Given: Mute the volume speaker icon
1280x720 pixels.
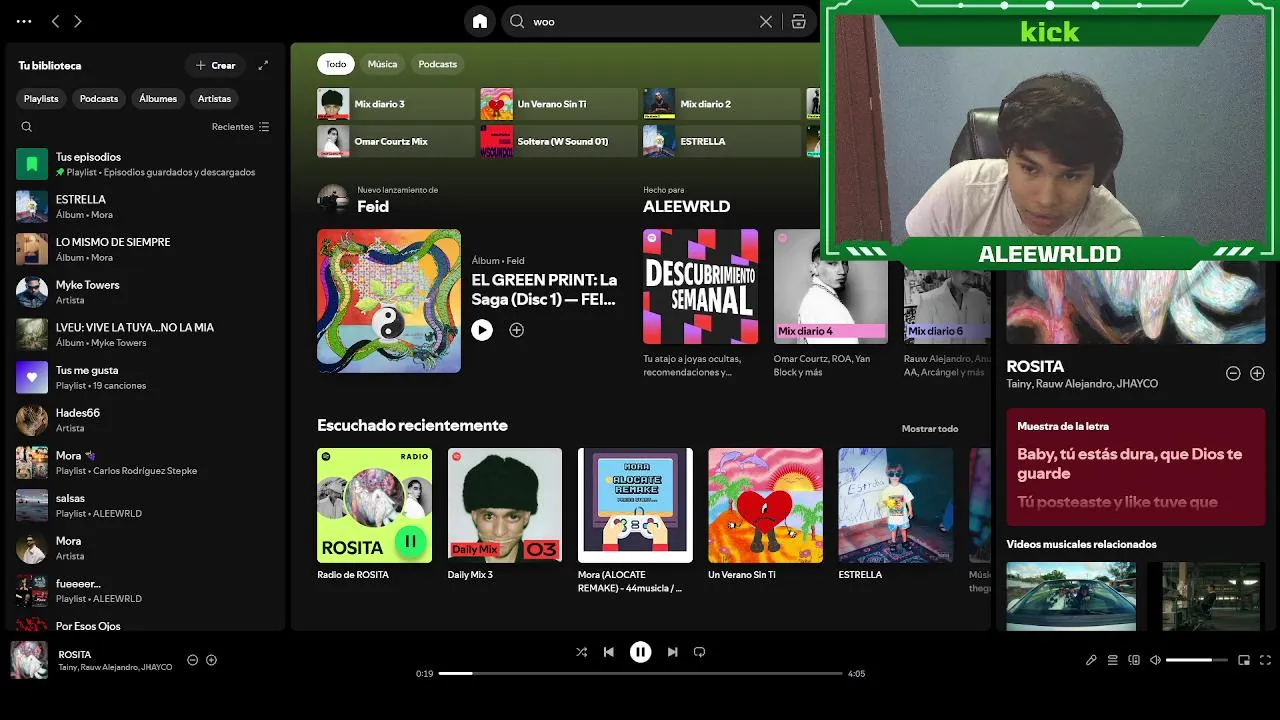Looking at the screenshot, I should point(1155,660).
